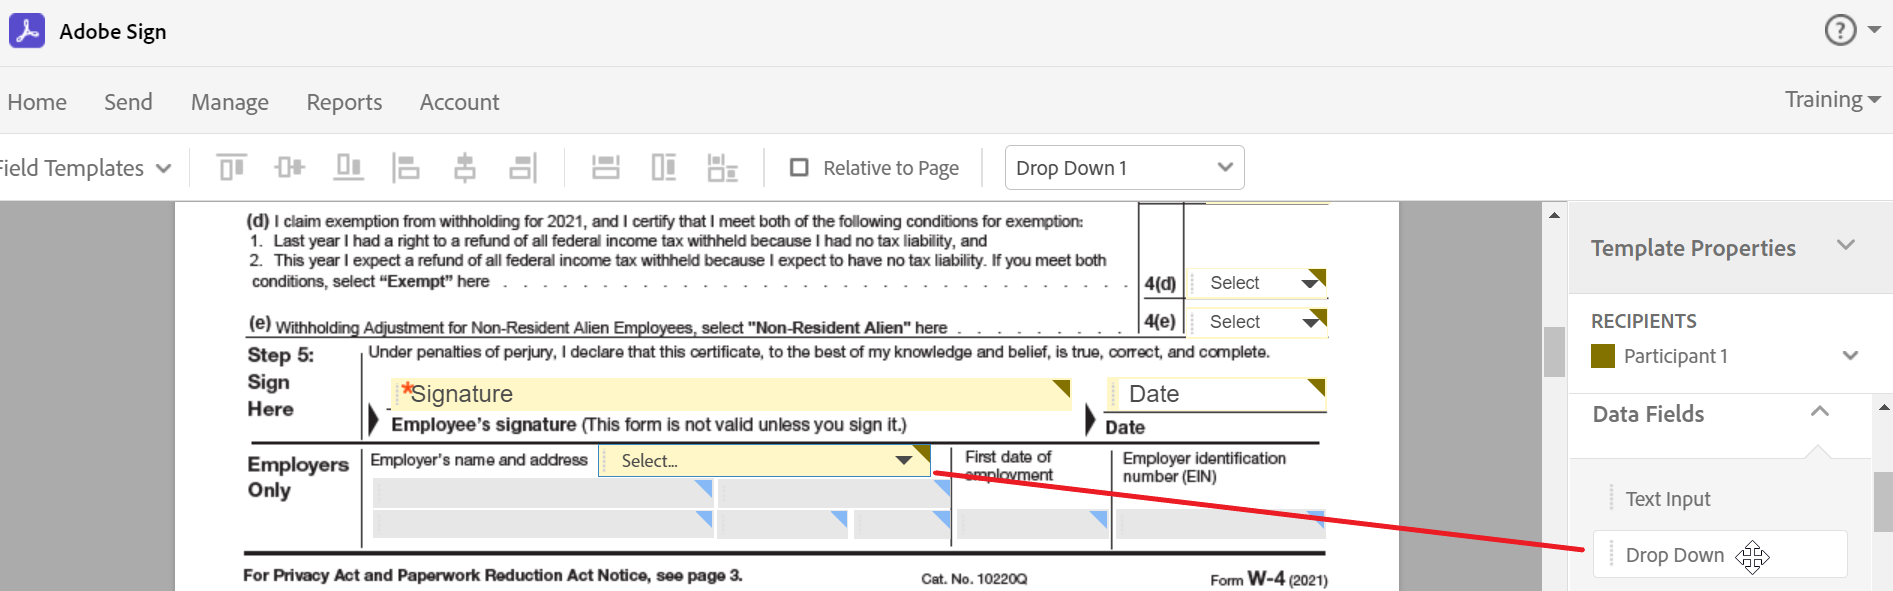Click the Participant 1 color swatch
Image resolution: width=1893 pixels, height=591 pixels.
tap(1603, 356)
